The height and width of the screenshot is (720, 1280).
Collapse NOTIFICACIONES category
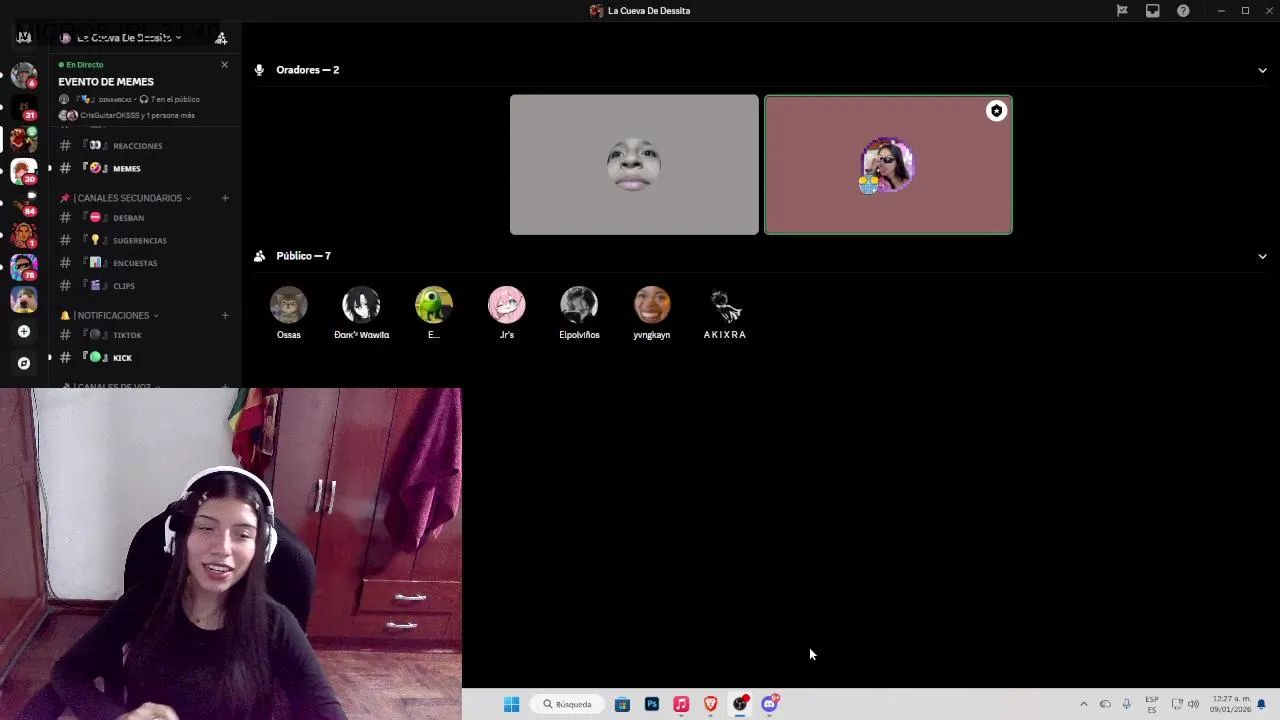coord(110,315)
